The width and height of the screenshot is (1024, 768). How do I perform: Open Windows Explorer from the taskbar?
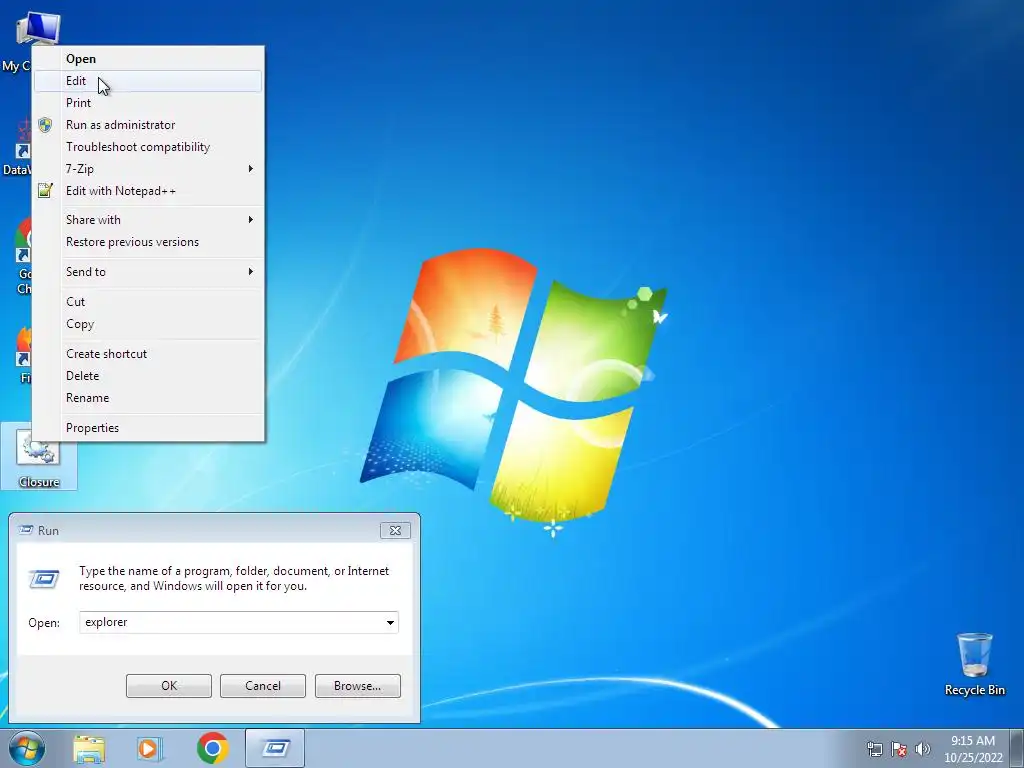click(x=89, y=748)
